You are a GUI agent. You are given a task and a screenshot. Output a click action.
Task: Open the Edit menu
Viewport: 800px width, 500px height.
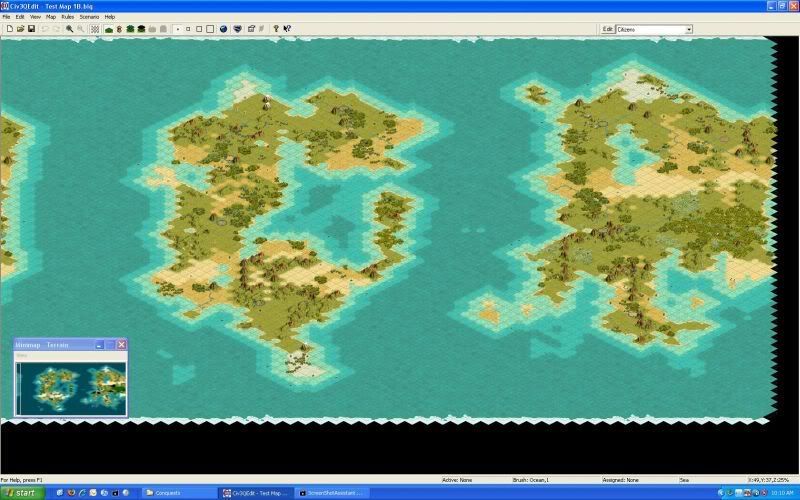(20, 17)
